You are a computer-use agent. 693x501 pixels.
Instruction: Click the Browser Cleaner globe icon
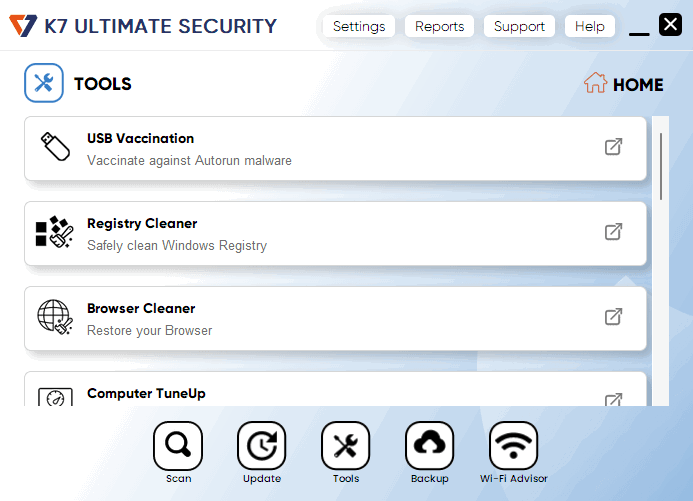tap(55, 317)
